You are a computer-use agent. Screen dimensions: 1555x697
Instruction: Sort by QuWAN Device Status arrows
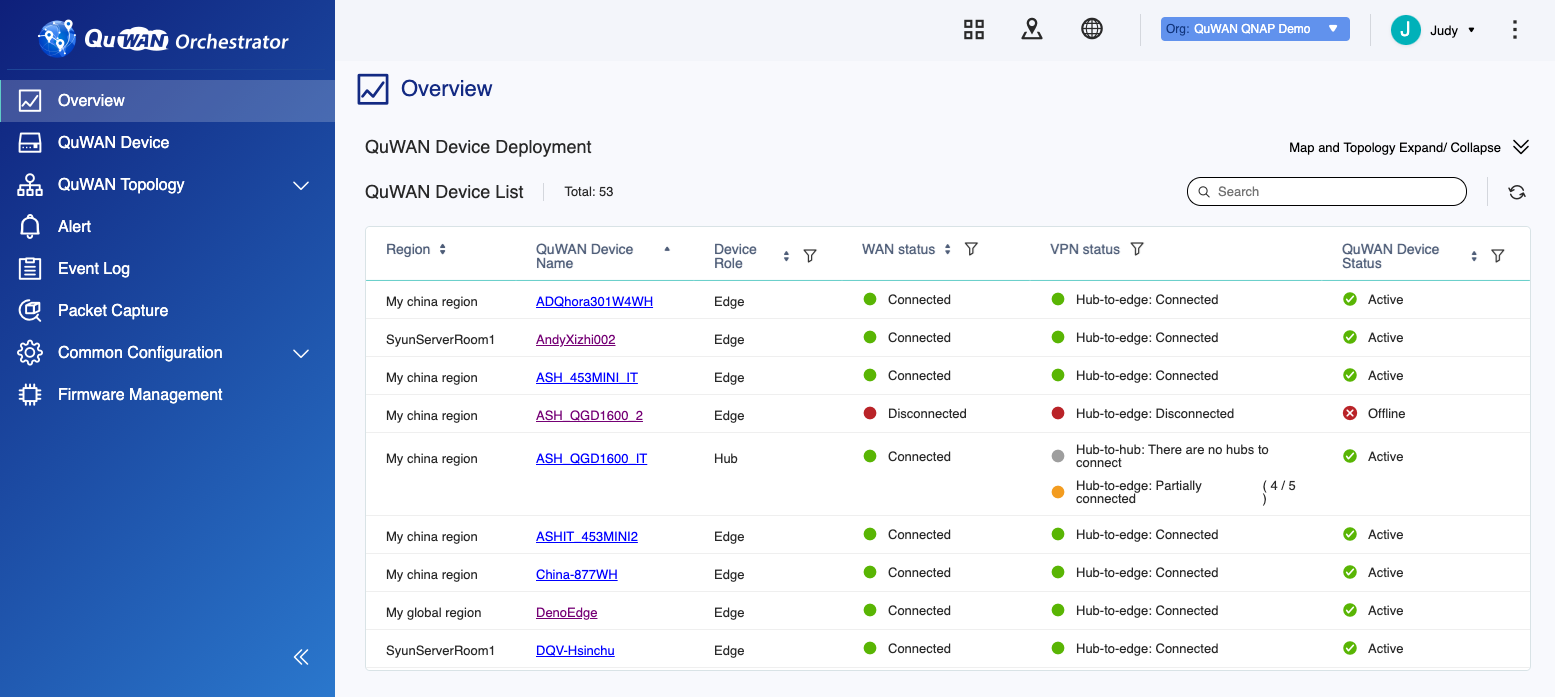(1474, 256)
